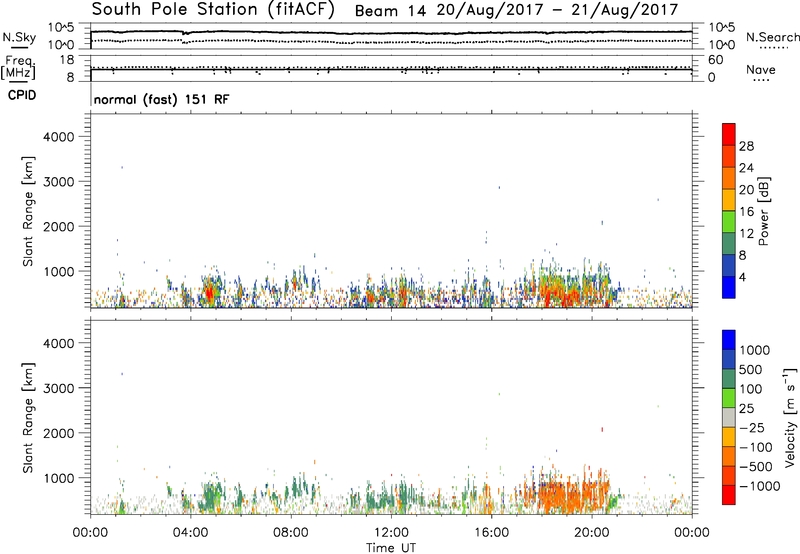Screen dimensions: 800x554
Task: Click the 'N.Sky' axis label
Action: [19, 37]
